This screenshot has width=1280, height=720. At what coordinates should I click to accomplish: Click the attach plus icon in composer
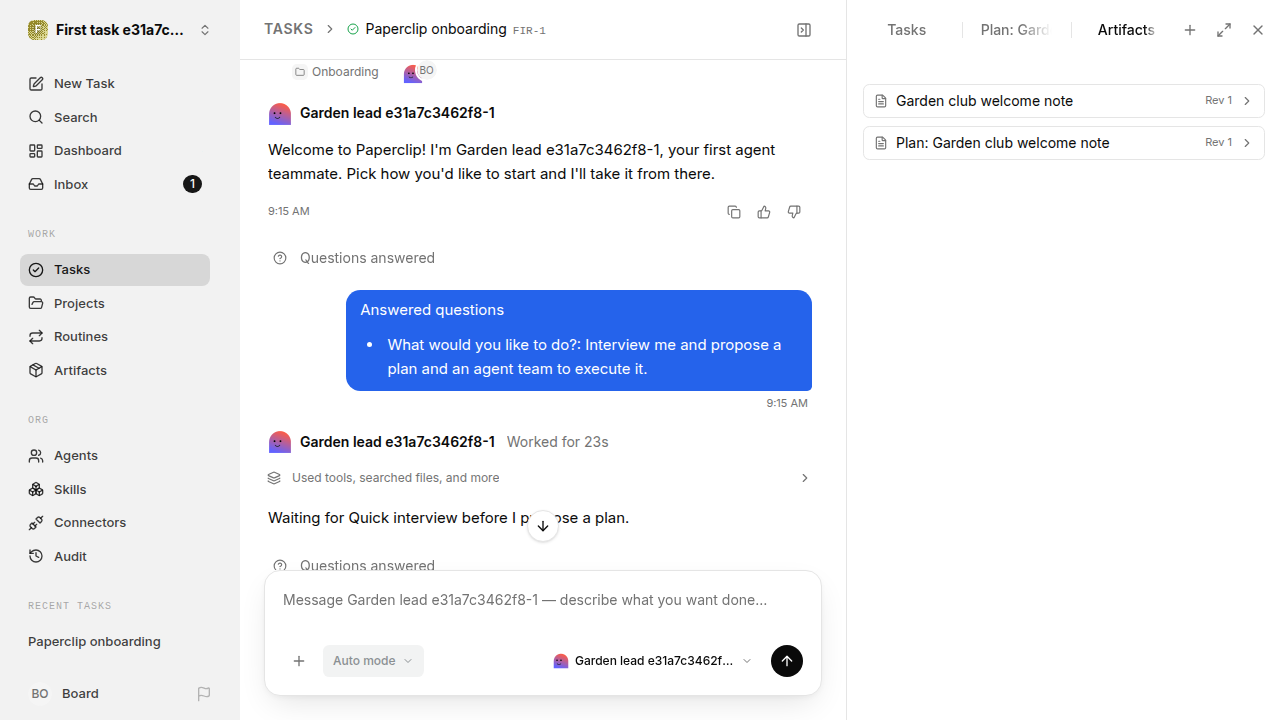click(299, 661)
